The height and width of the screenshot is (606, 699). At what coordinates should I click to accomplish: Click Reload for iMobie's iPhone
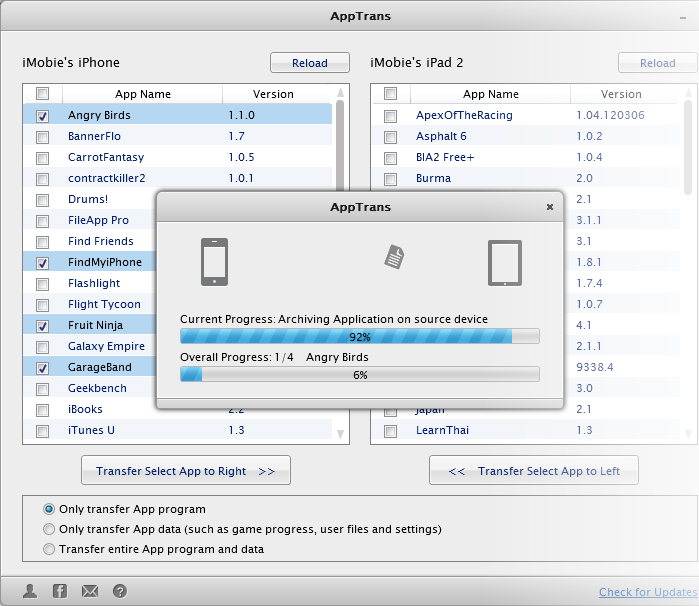[310, 63]
